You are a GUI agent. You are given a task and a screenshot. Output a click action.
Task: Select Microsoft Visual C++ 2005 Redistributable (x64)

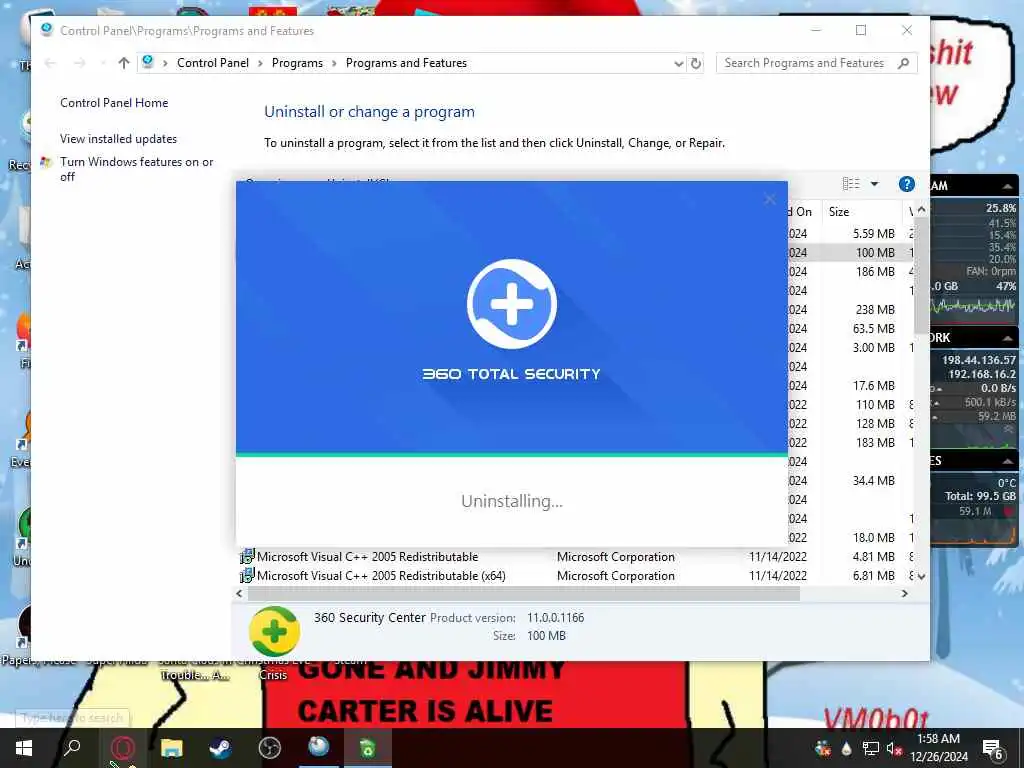[577, 576]
